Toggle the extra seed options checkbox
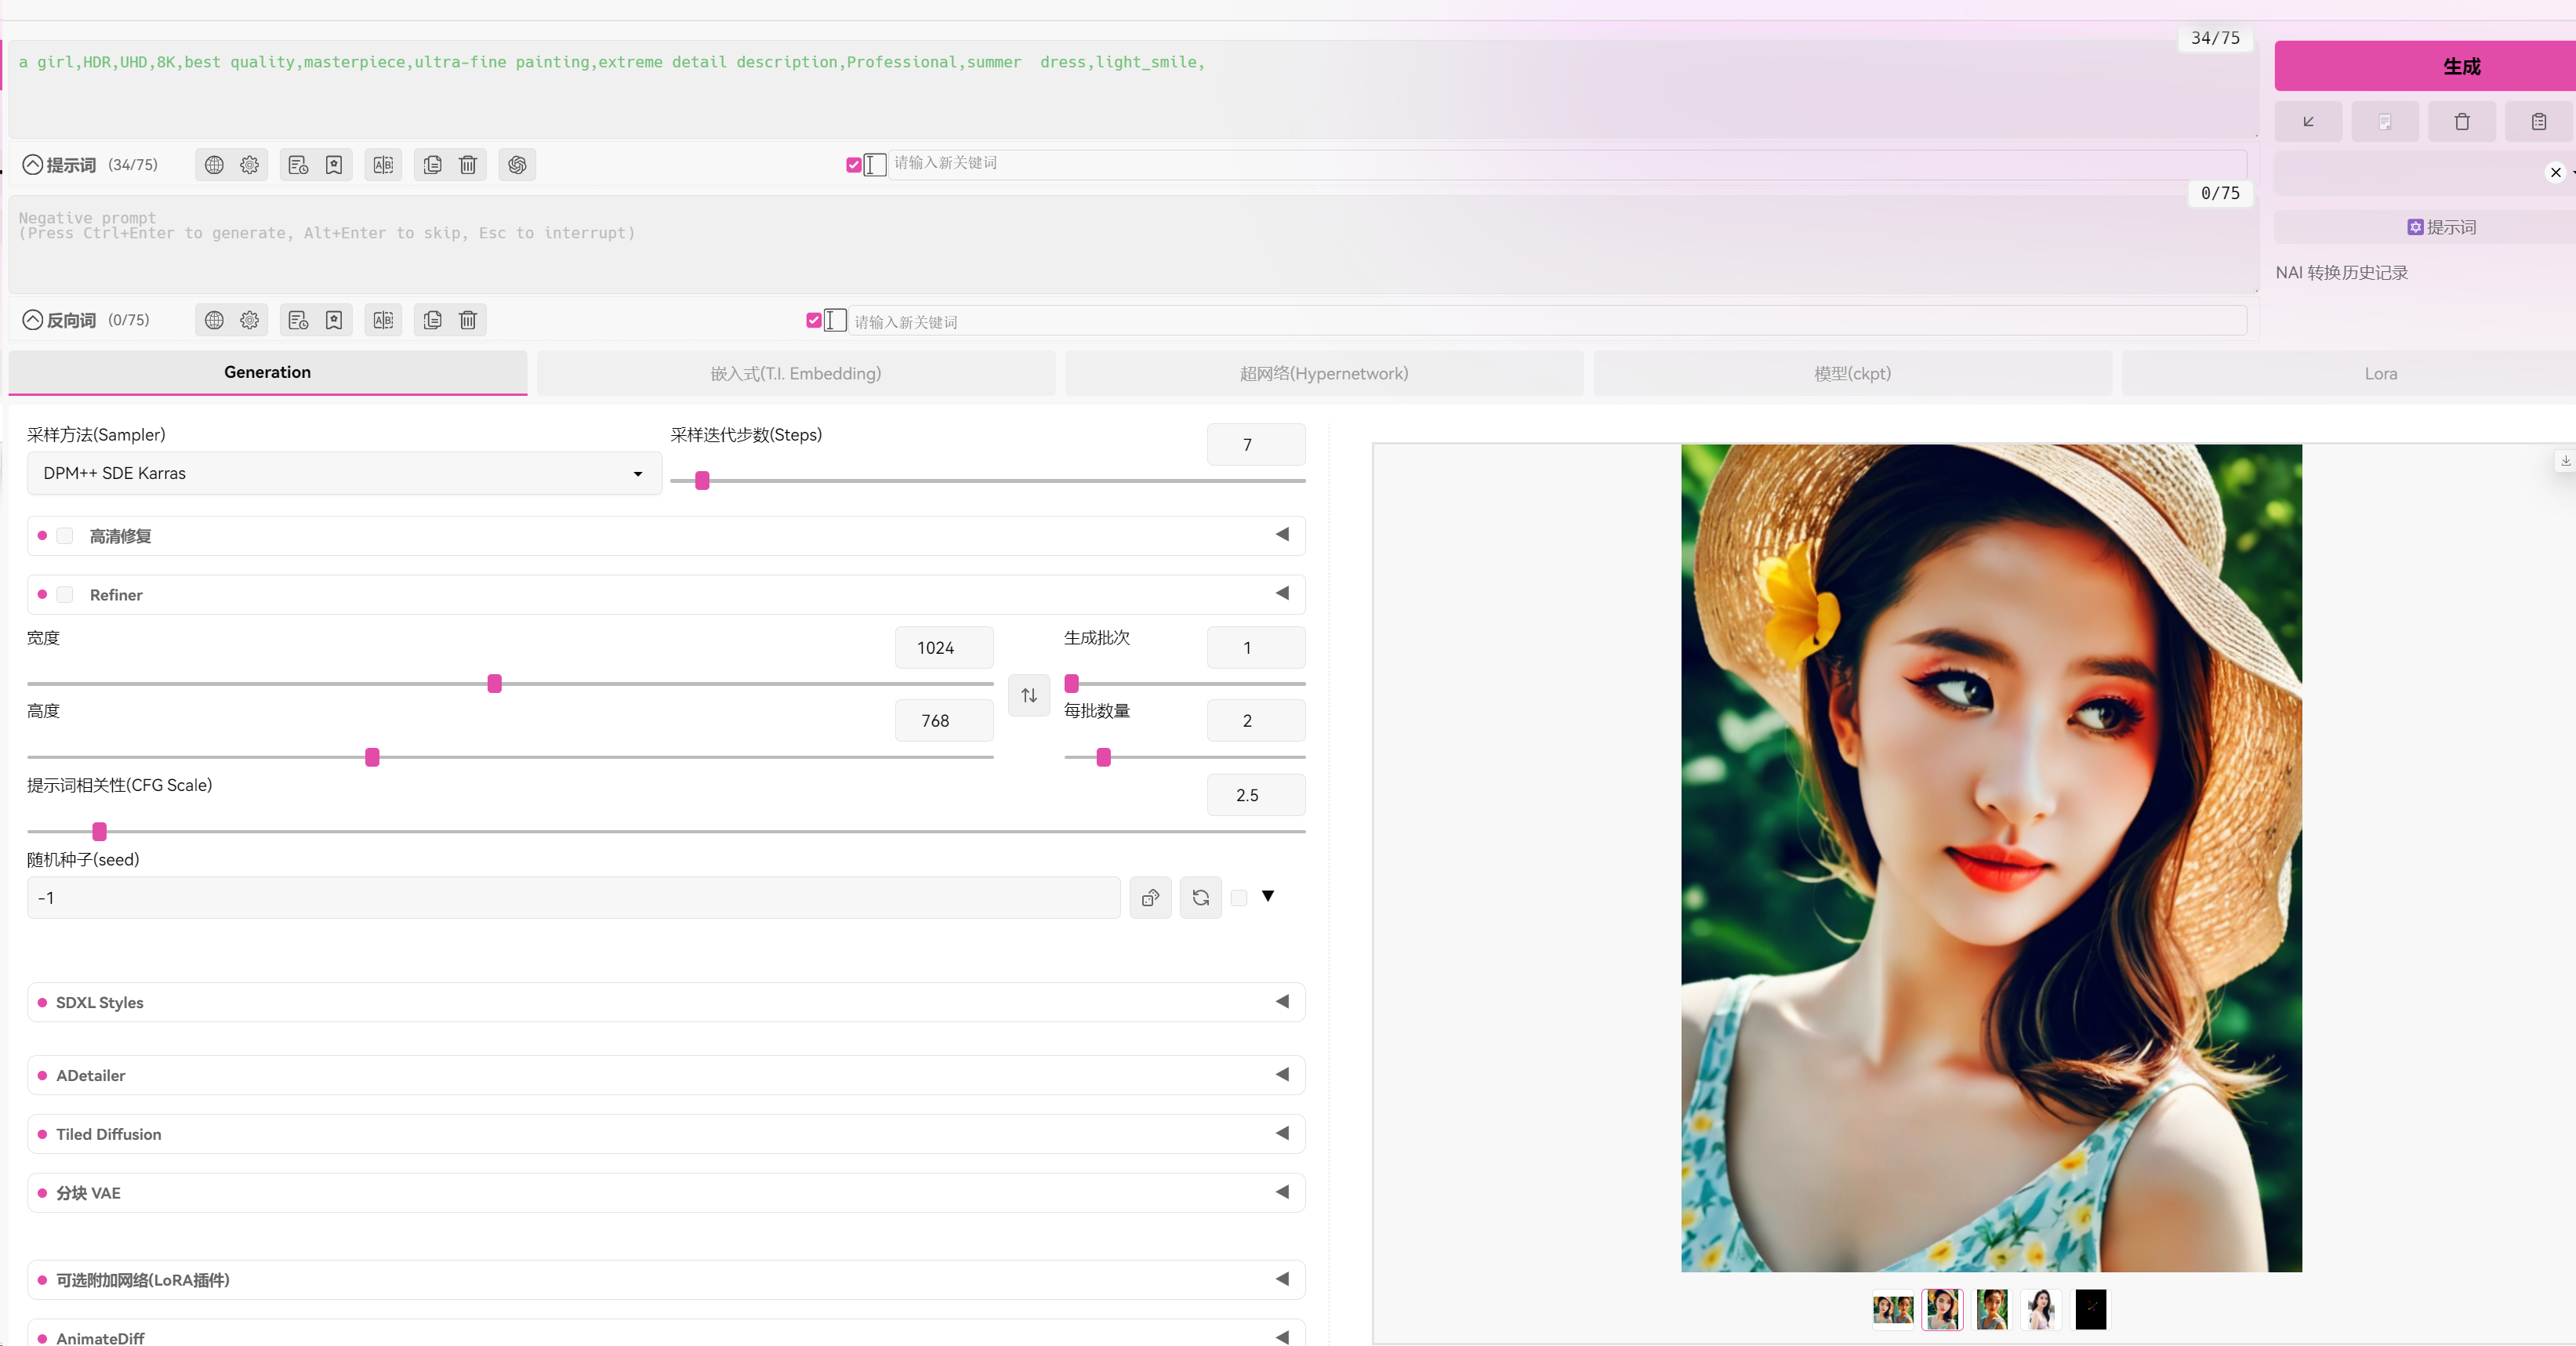Screen dimensions: 2576x1346 click(1239, 898)
